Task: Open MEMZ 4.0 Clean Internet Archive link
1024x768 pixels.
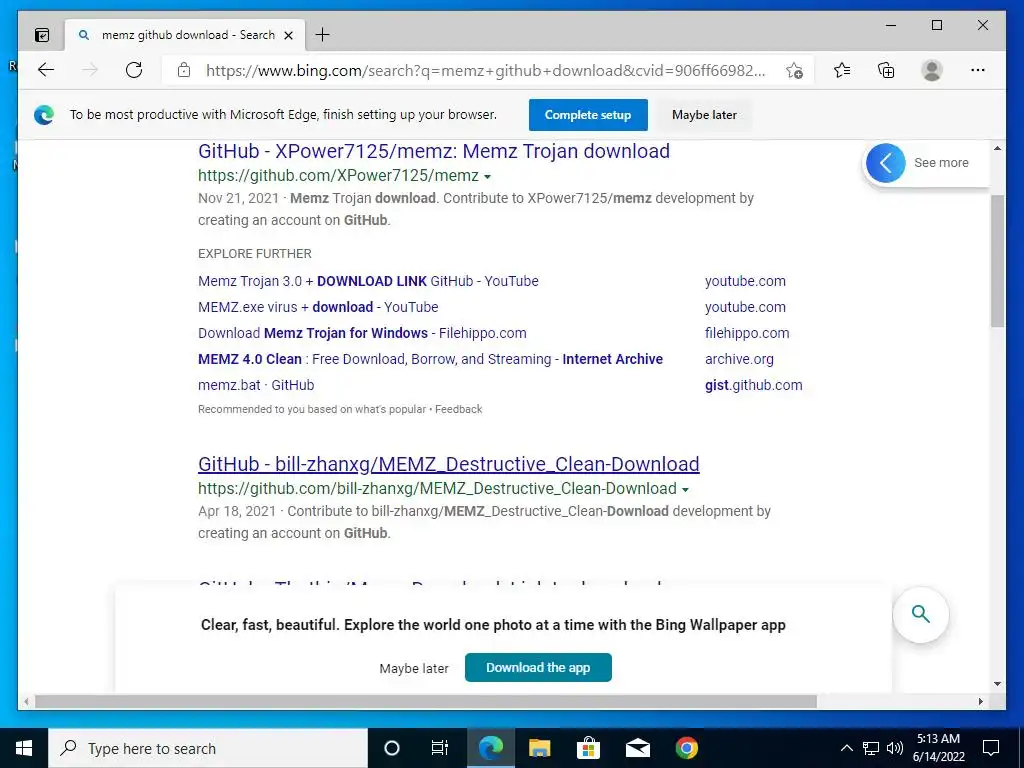Action: [430, 359]
